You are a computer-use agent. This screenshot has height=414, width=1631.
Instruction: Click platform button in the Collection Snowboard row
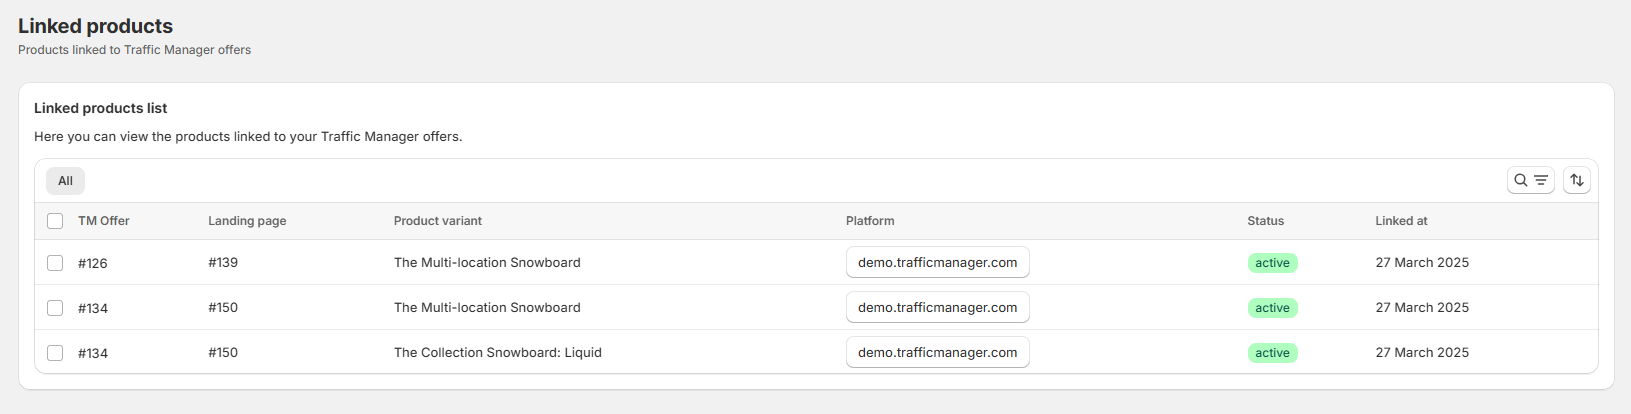[x=937, y=353]
